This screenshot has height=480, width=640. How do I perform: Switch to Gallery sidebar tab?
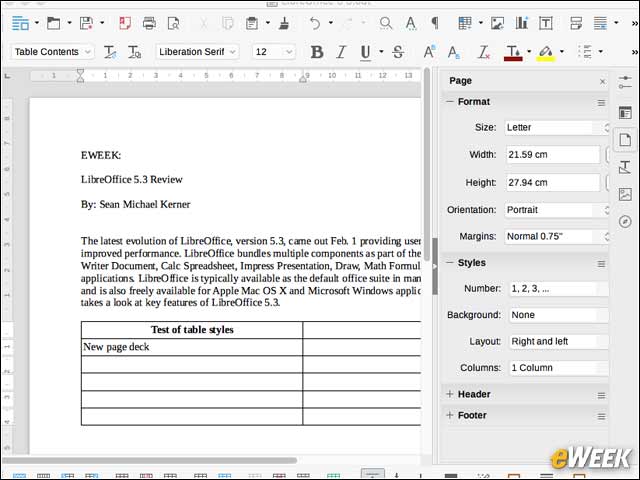(x=625, y=194)
